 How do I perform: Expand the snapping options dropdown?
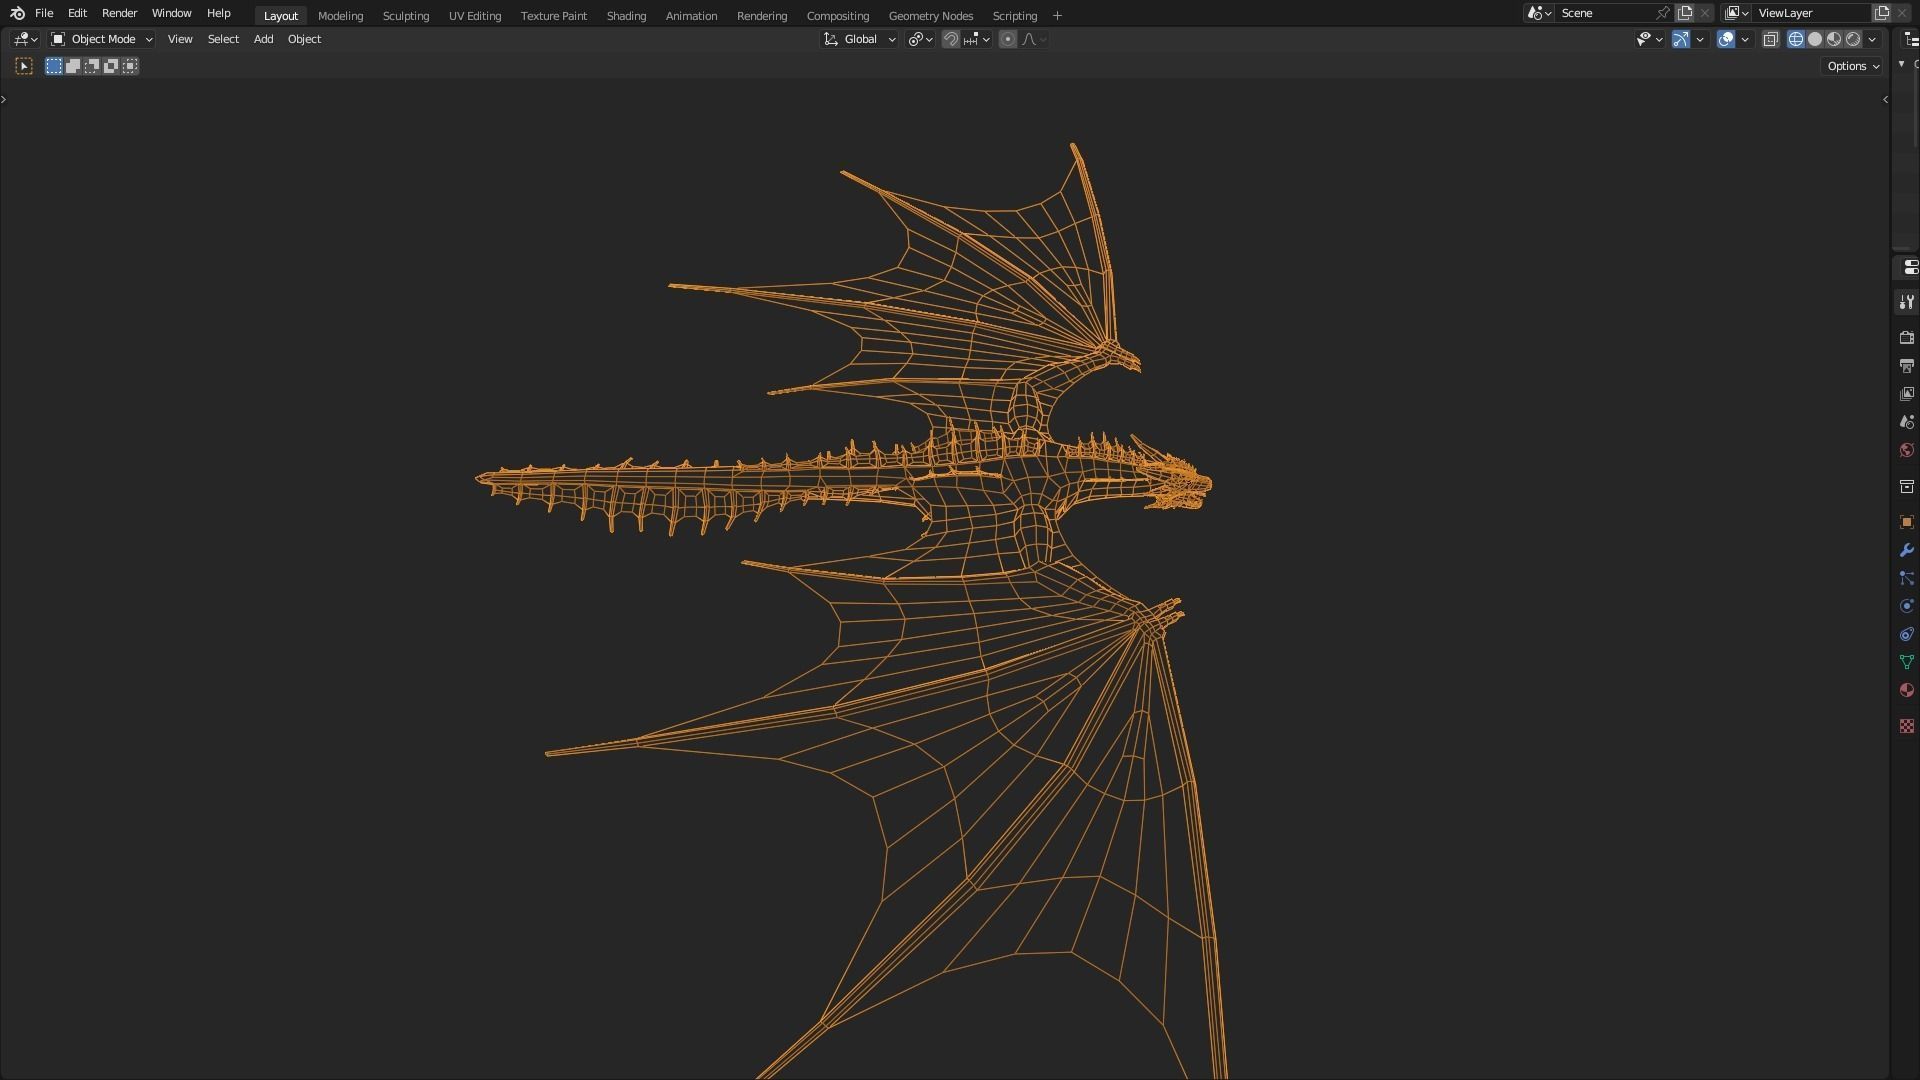point(977,39)
